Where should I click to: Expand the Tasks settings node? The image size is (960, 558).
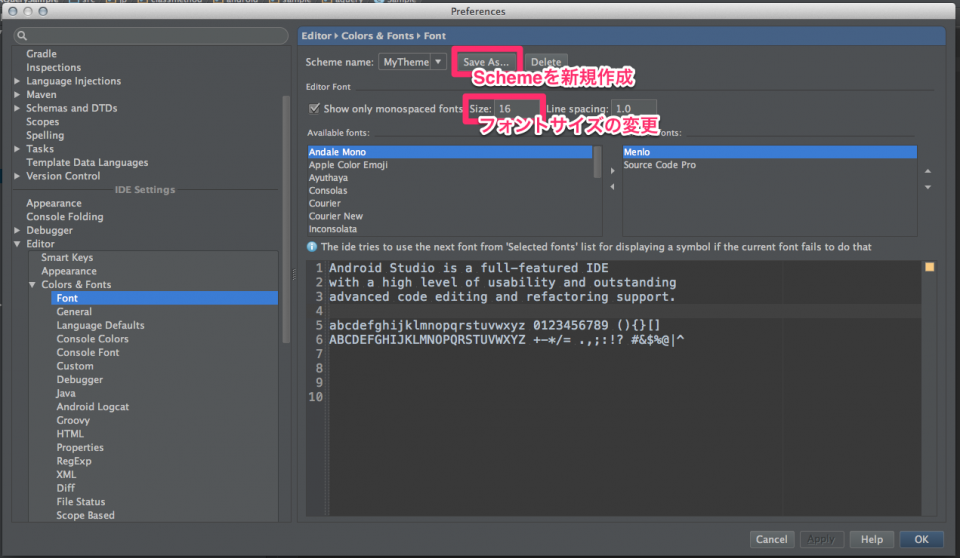17,149
